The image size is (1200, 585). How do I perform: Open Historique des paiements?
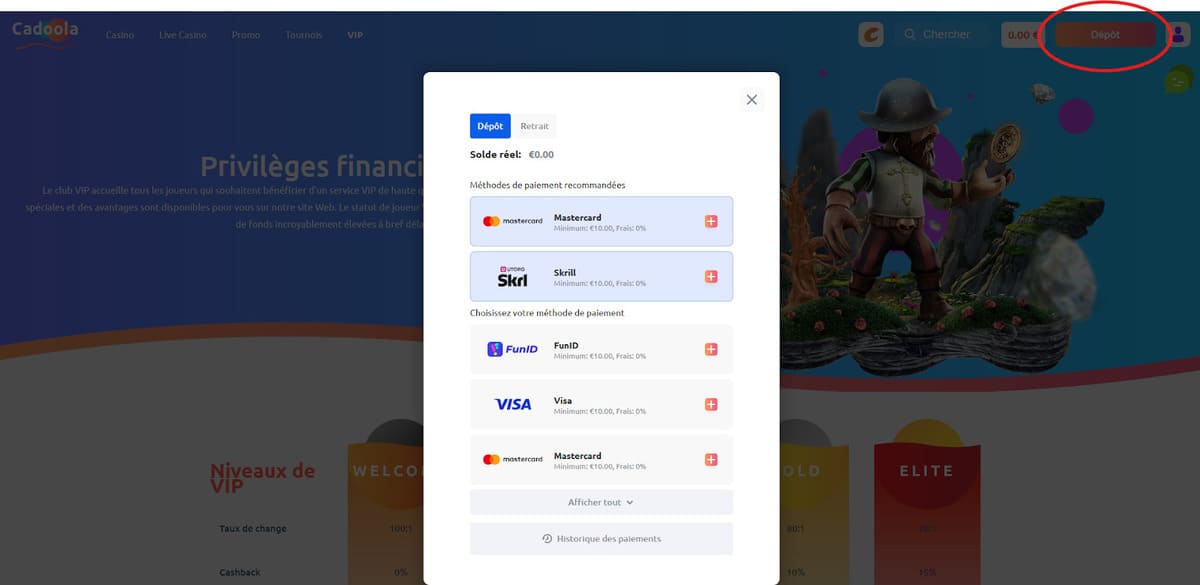click(x=601, y=539)
